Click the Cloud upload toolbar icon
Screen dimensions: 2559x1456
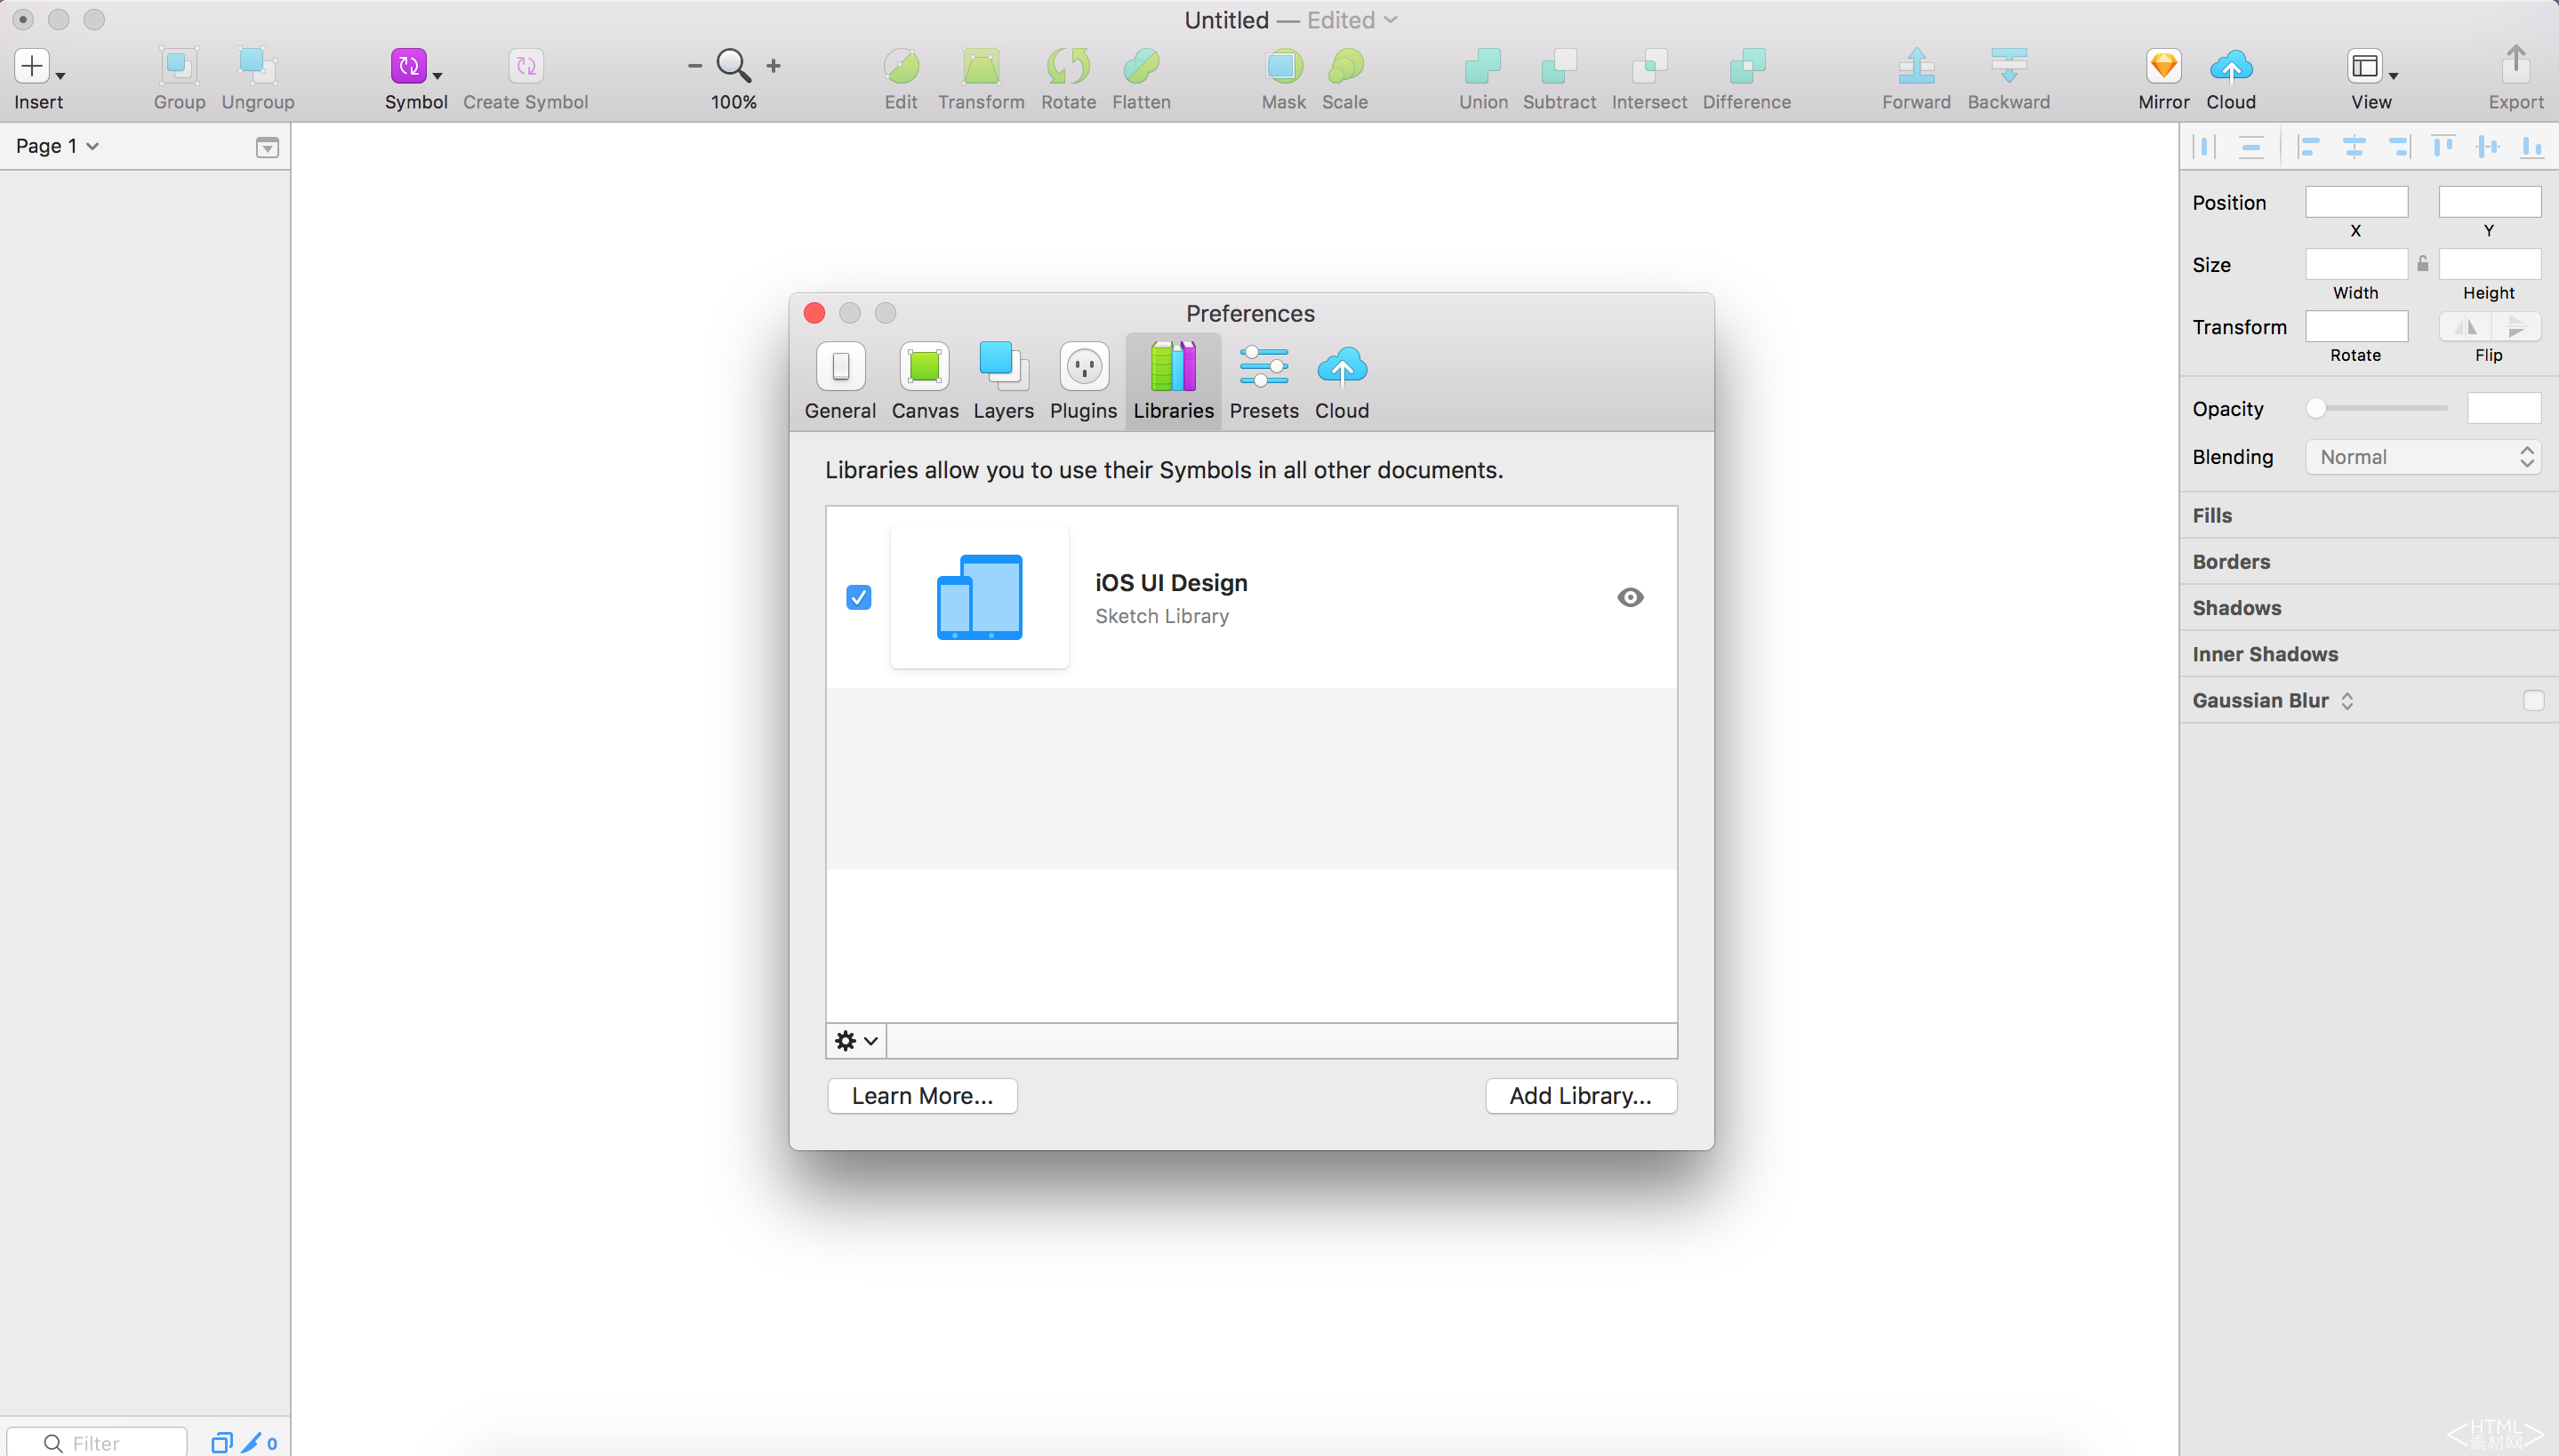pyautogui.click(x=2230, y=66)
